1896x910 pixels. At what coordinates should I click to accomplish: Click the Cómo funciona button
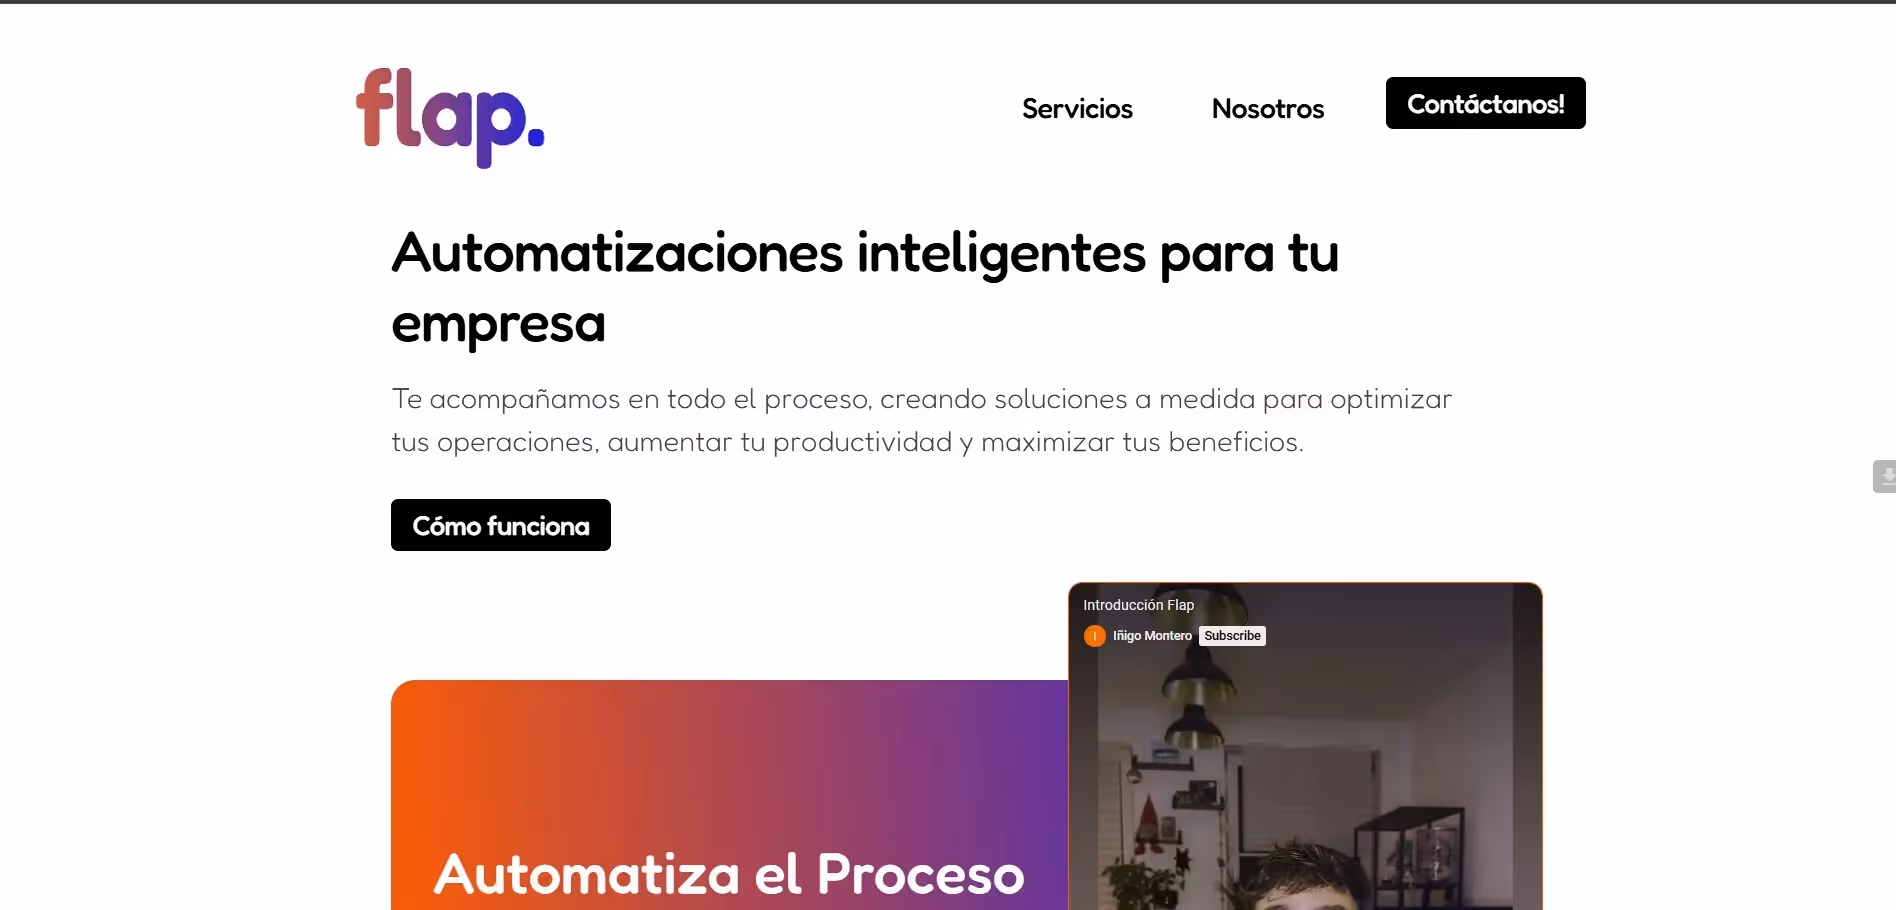[501, 525]
